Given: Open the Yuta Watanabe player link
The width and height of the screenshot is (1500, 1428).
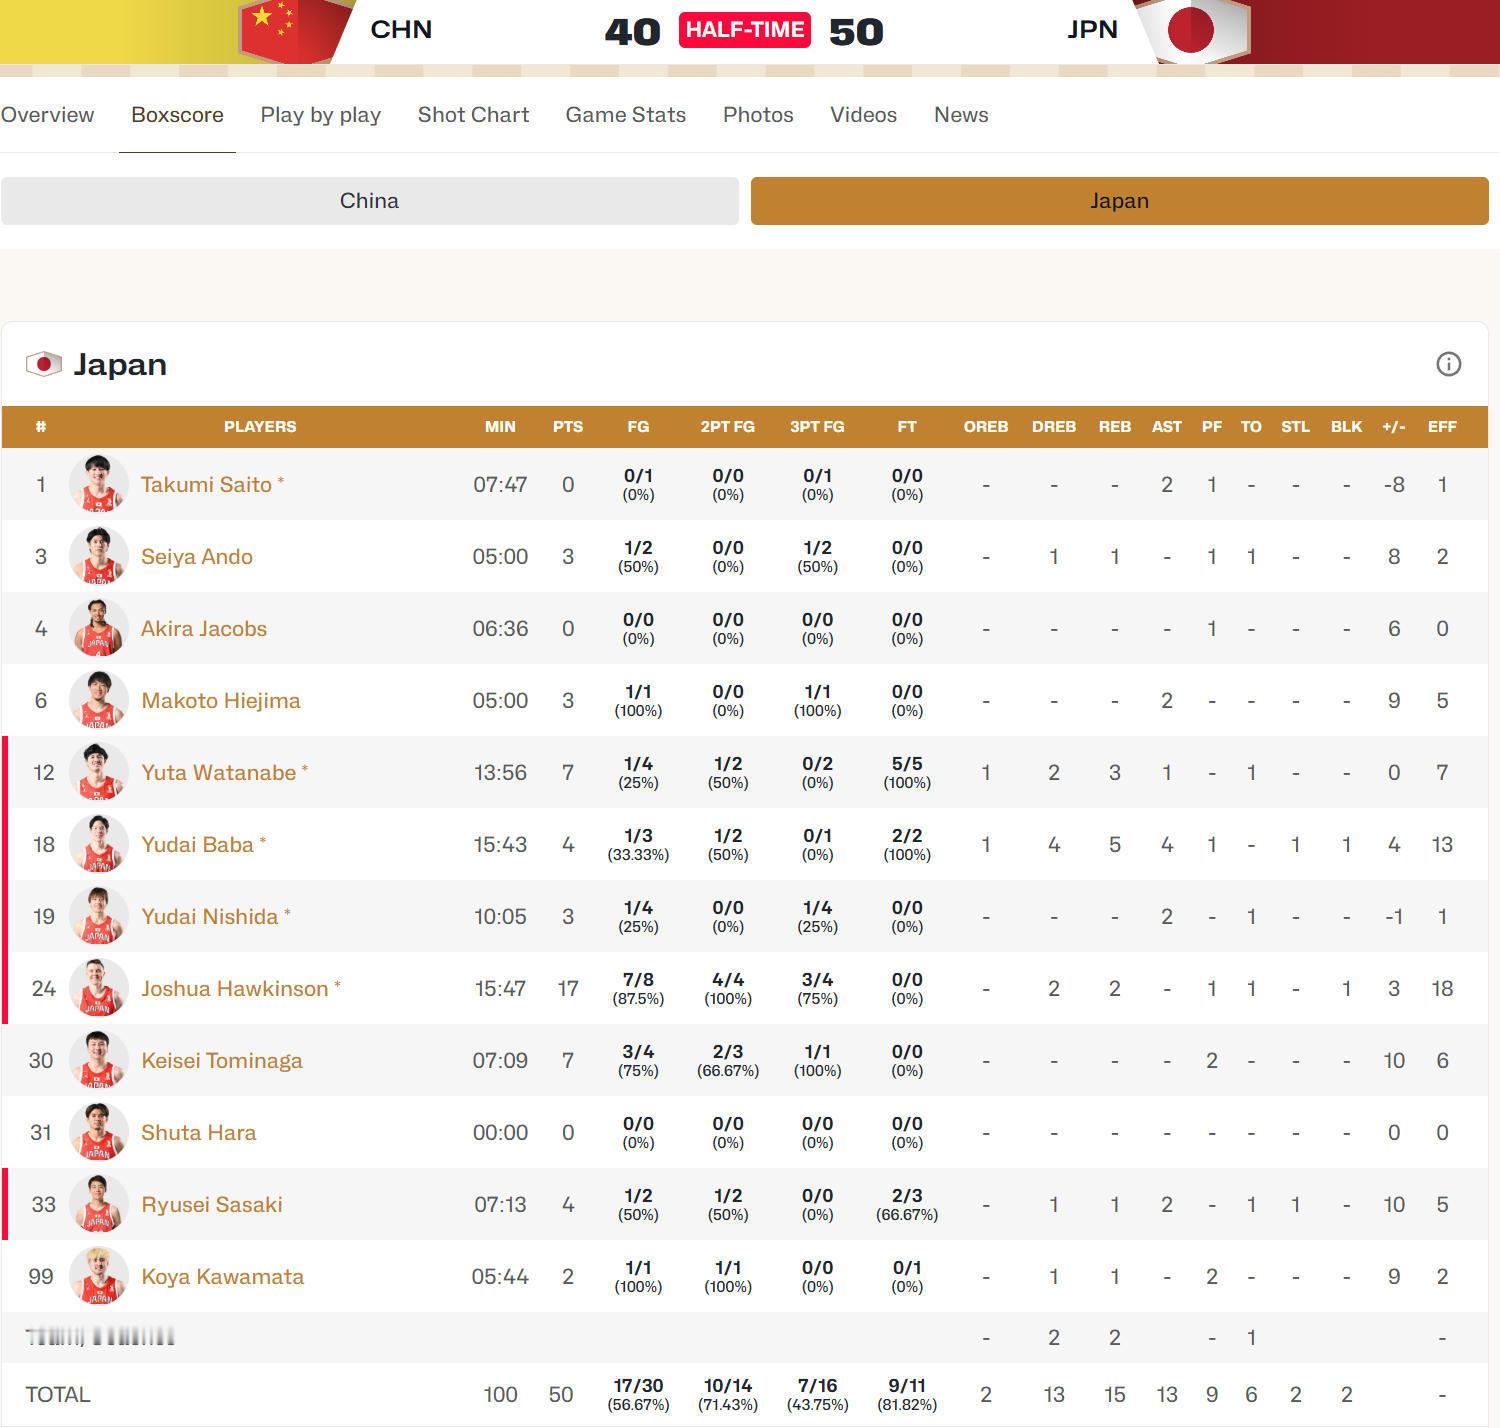Looking at the screenshot, I should click(218, 773).
